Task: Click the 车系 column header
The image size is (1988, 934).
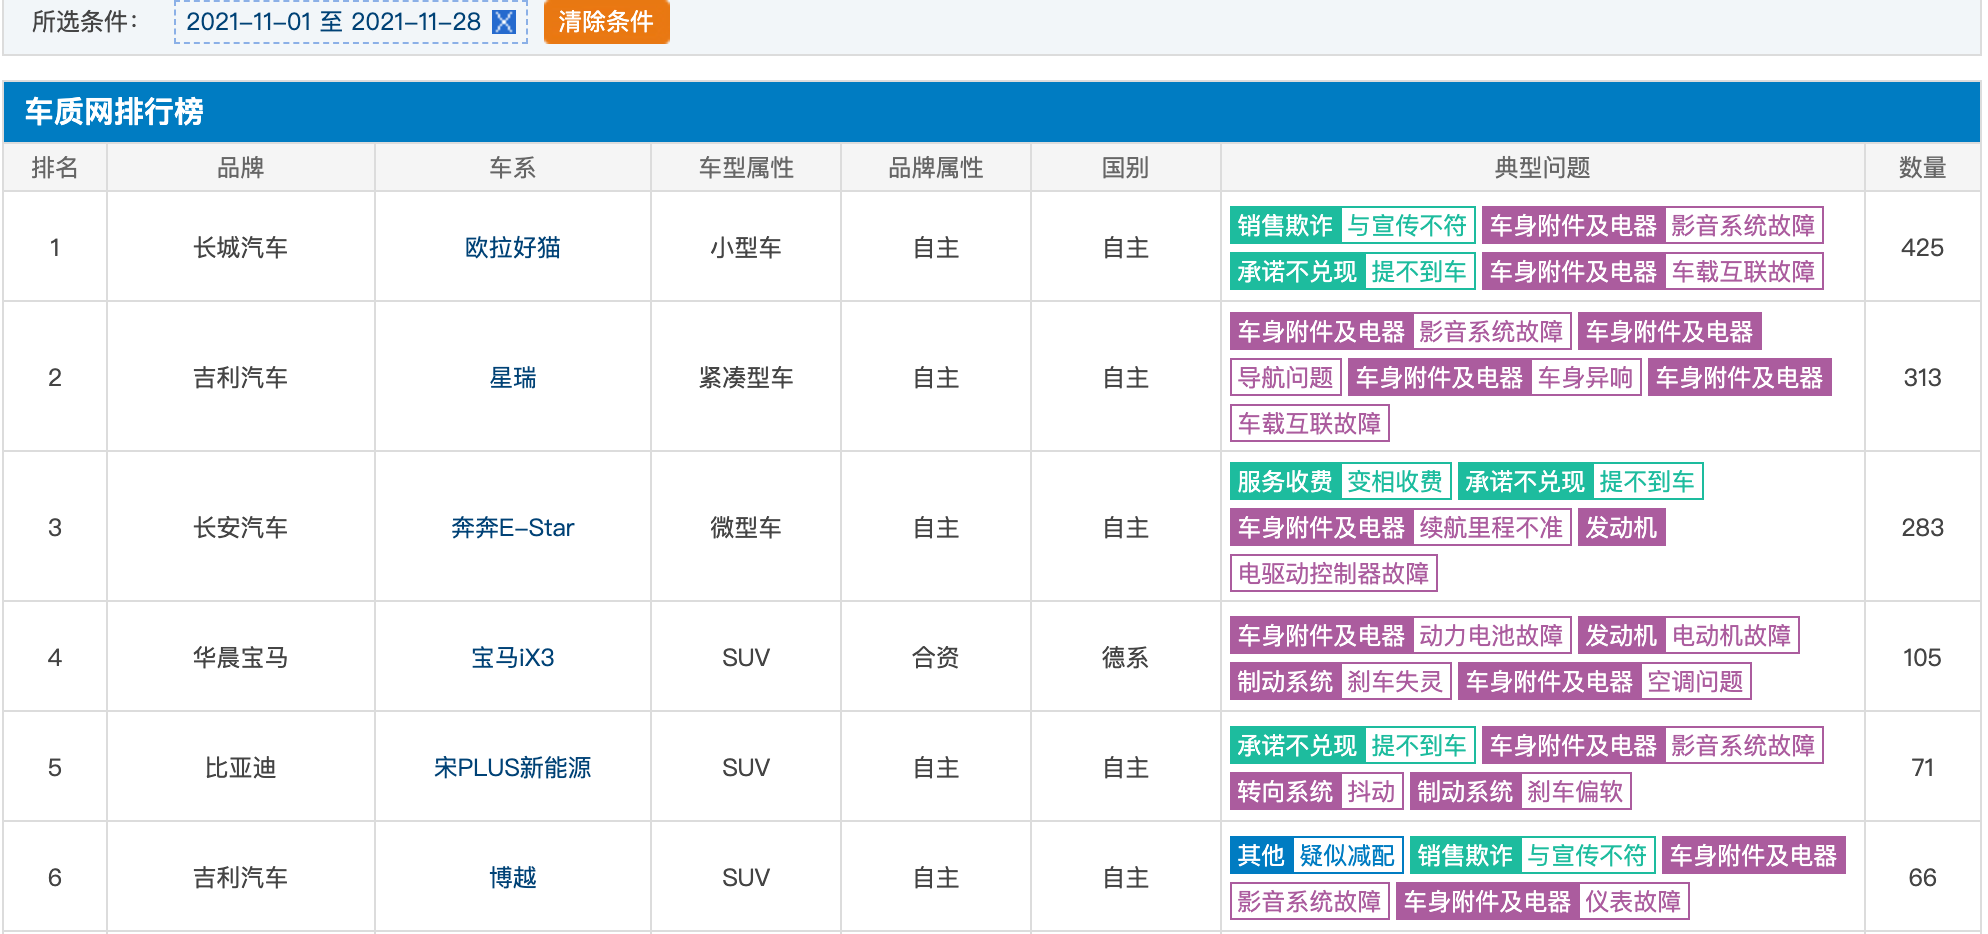Action: pos(512,168)
